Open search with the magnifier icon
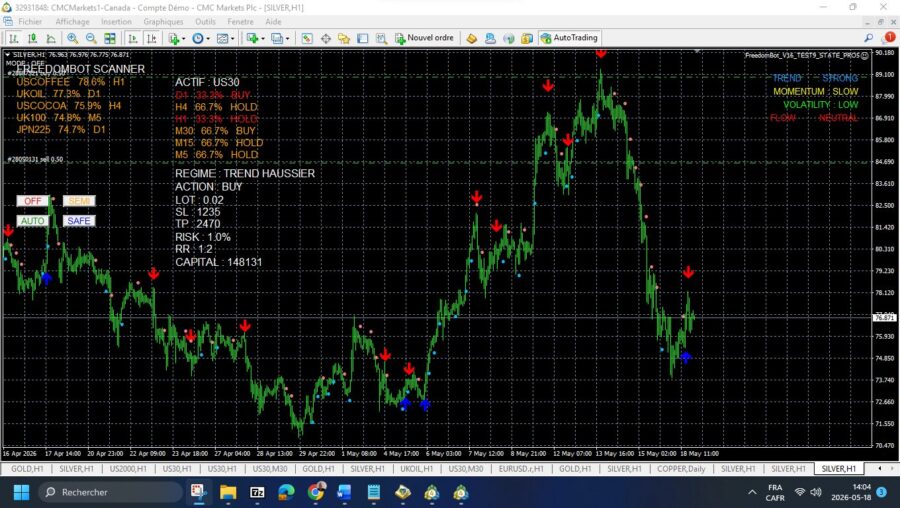Screen dimensions: 900x508 coord(869,38)
